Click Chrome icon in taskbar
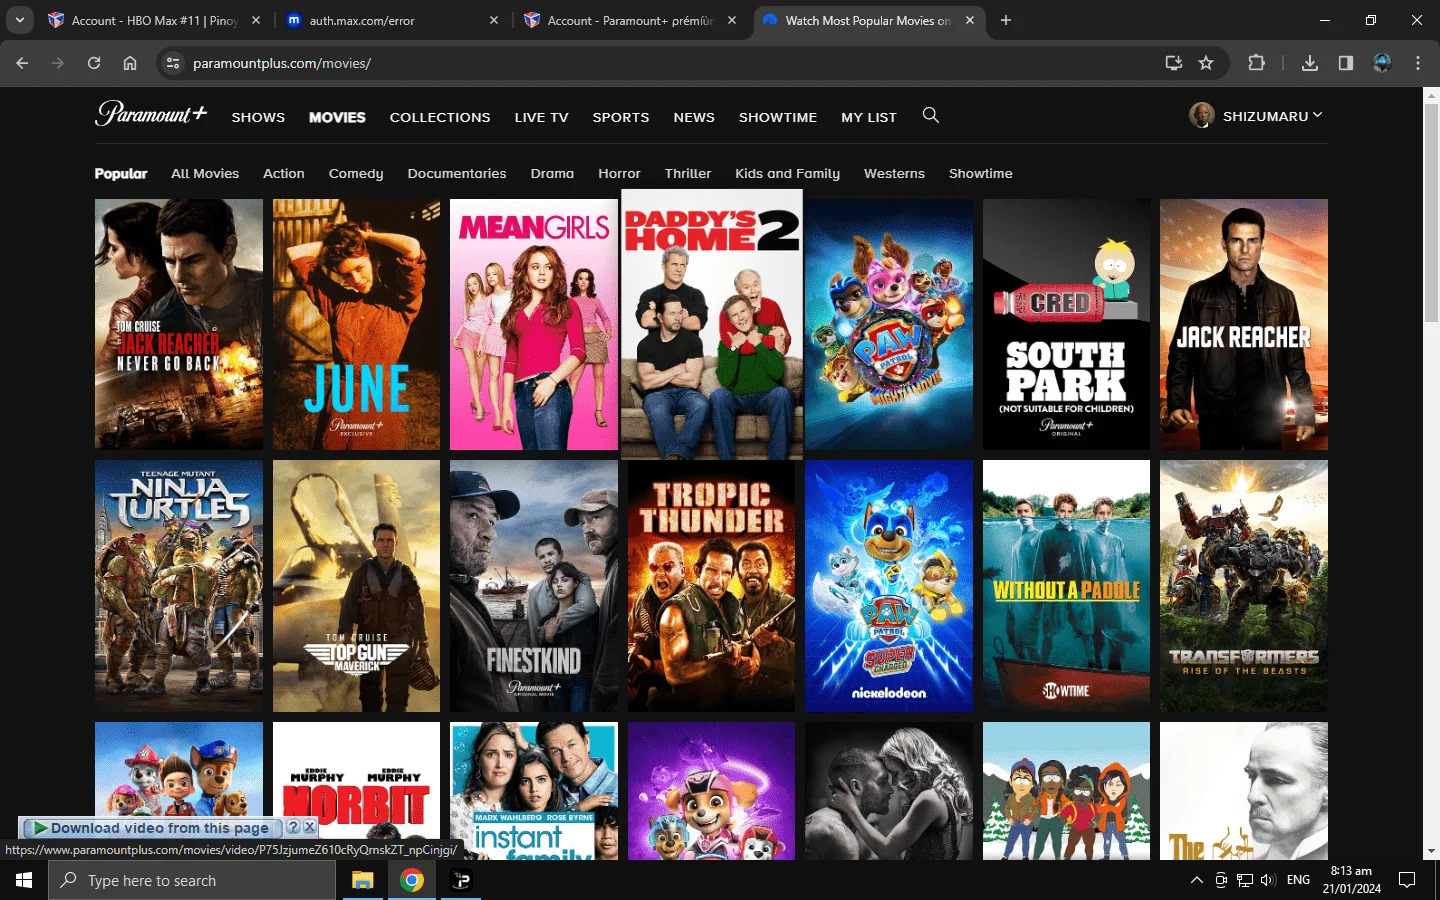 [411, 880]
